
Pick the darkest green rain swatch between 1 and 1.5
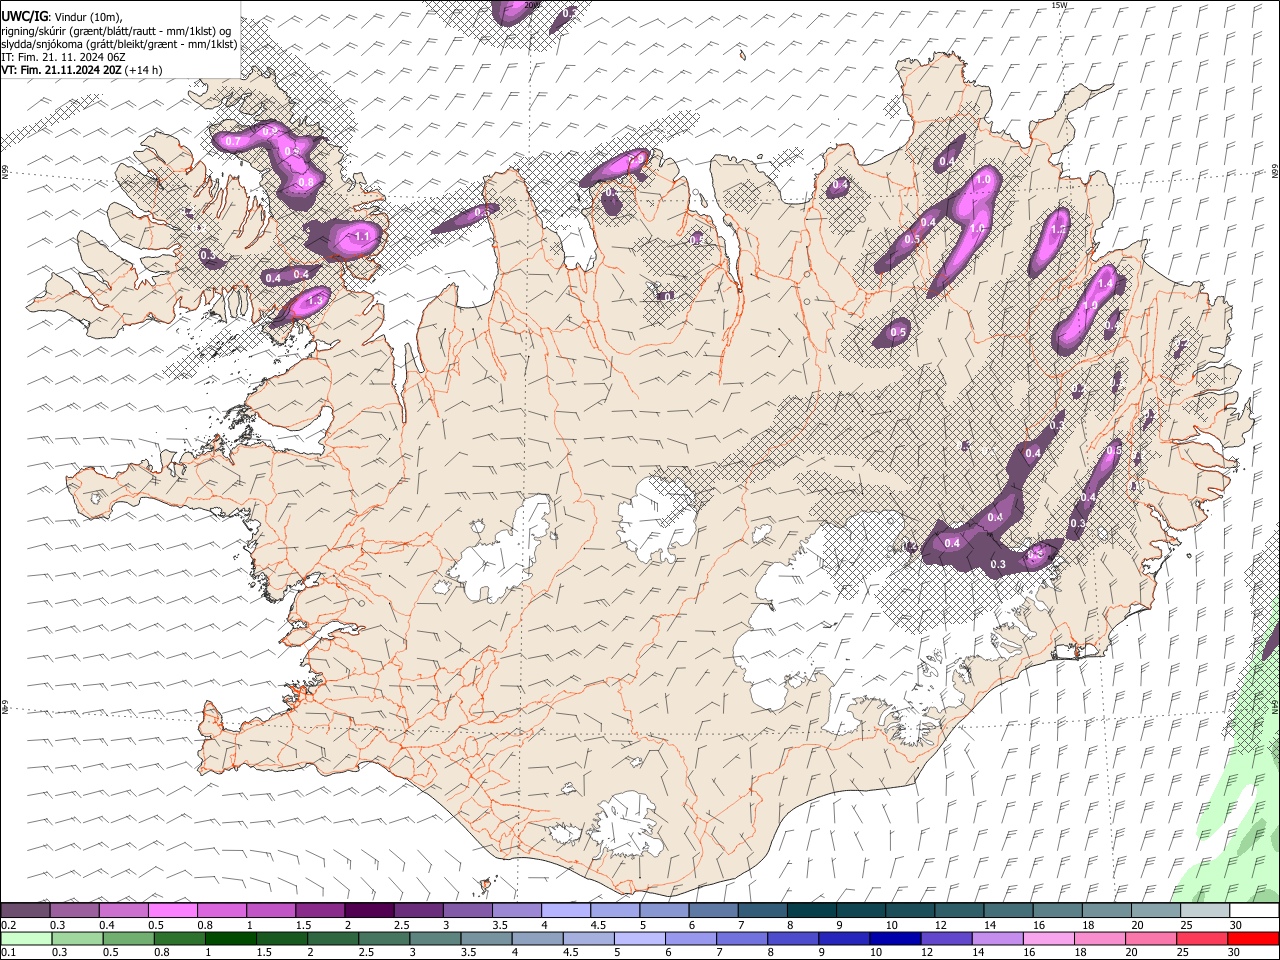(x=230, y=938)
